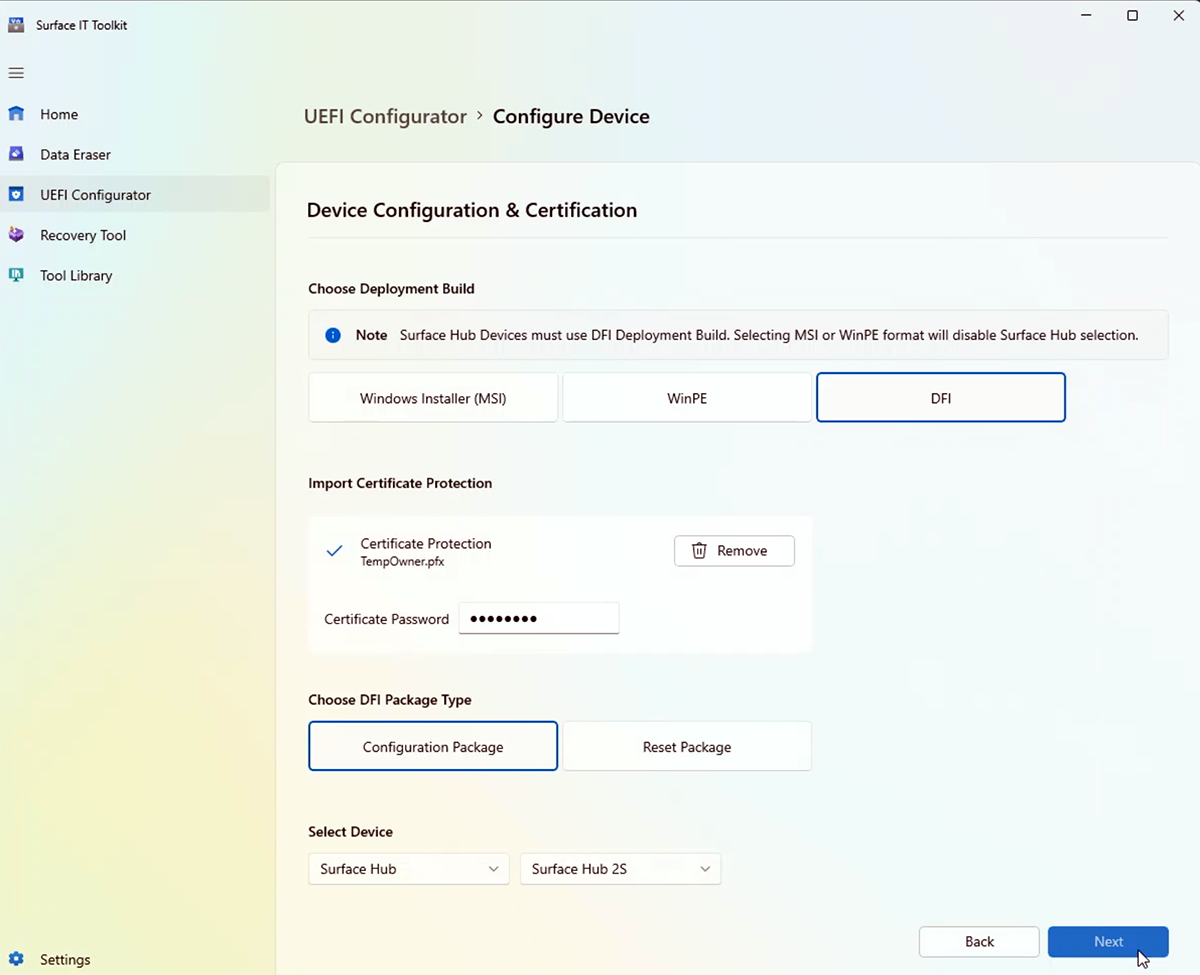
Task: Open the Surface Hub device dropdown
Action: [408, 868]
